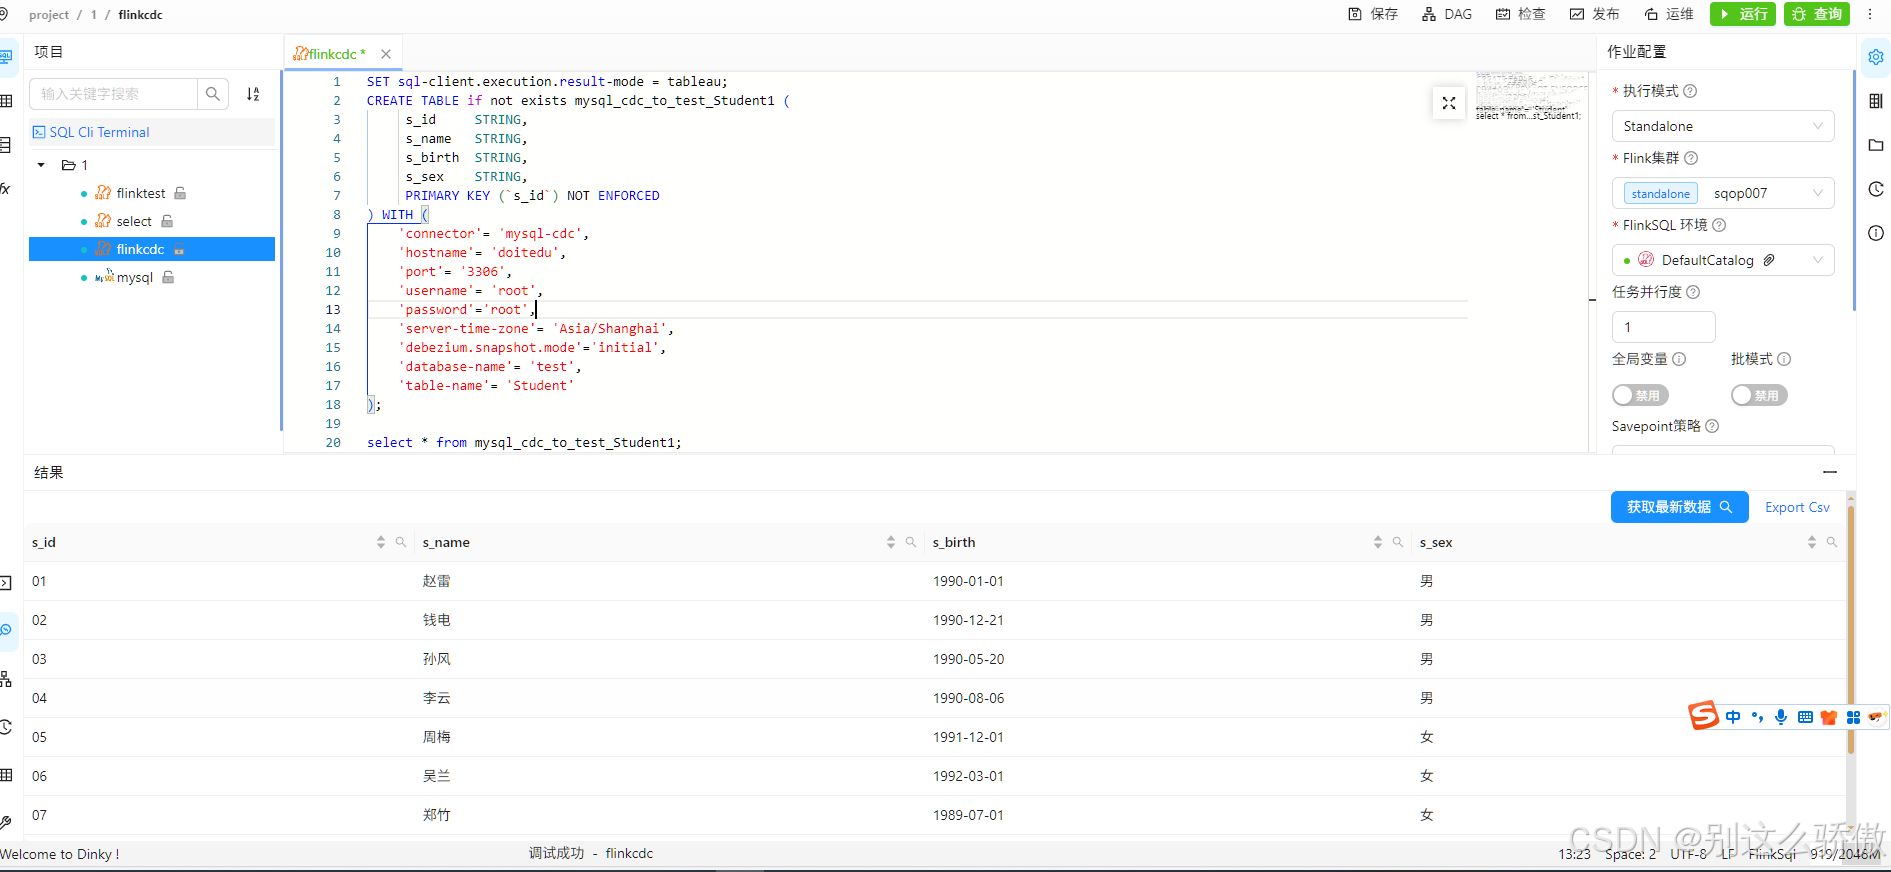Click the code minimap thumbnail
Viewport: 1891px width, 872px height.
point(1530,97)
